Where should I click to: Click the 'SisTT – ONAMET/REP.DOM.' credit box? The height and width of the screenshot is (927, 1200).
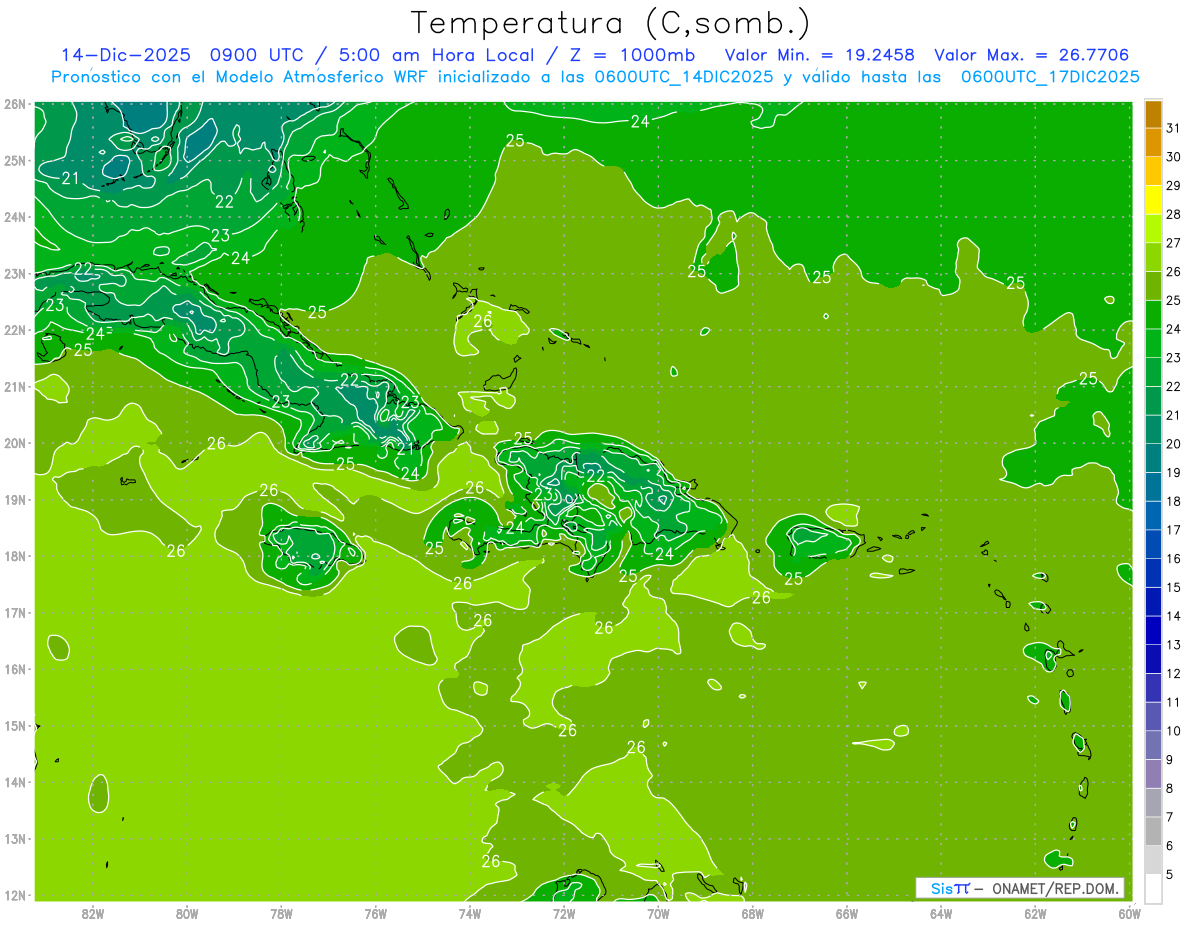coord(1020,888)
